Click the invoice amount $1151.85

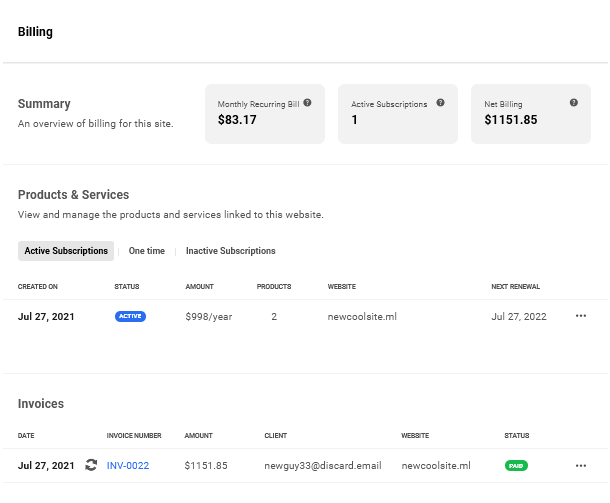click(x=206, y=466)
